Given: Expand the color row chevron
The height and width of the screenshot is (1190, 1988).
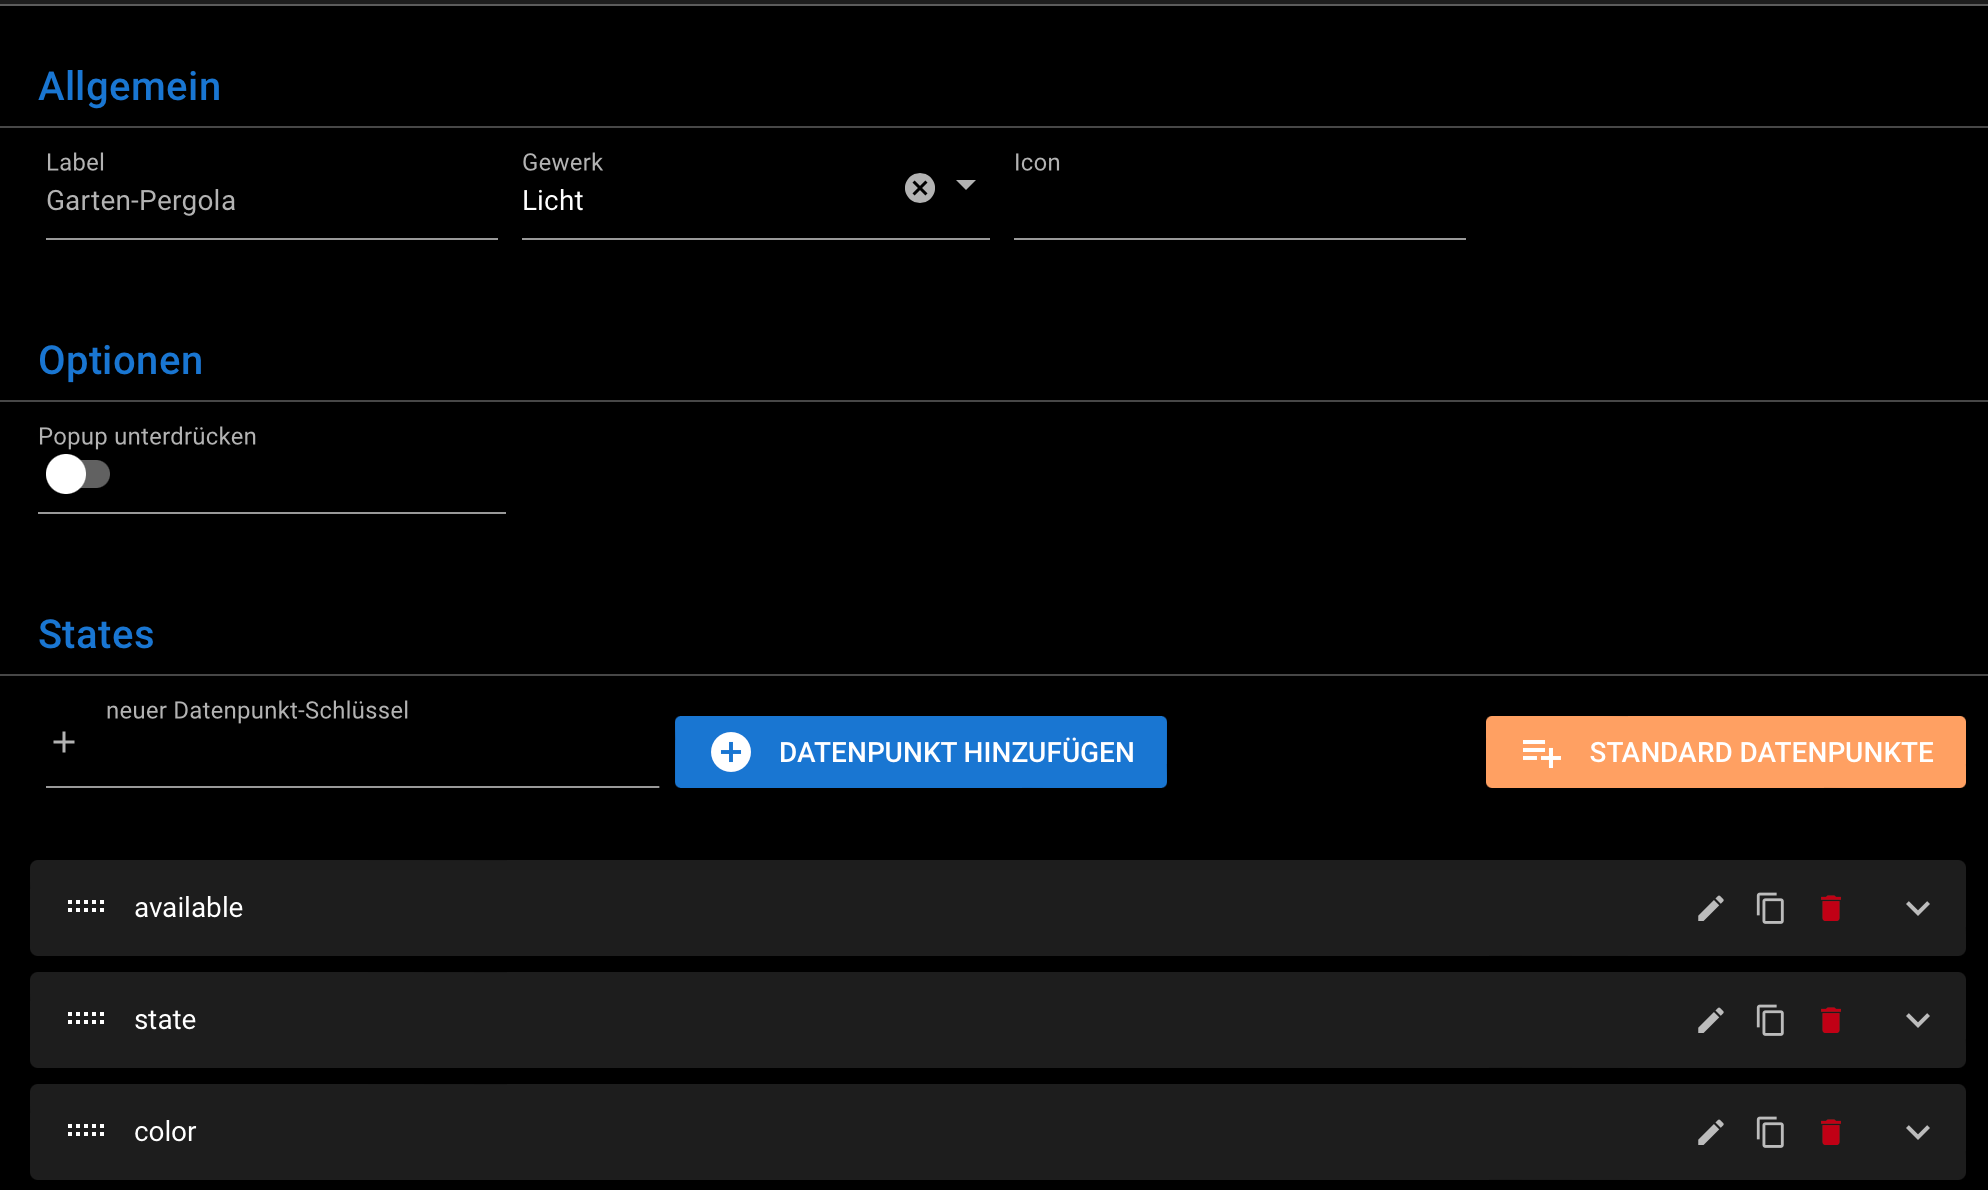Looking at the screenshot, I should point(1917,1132).
